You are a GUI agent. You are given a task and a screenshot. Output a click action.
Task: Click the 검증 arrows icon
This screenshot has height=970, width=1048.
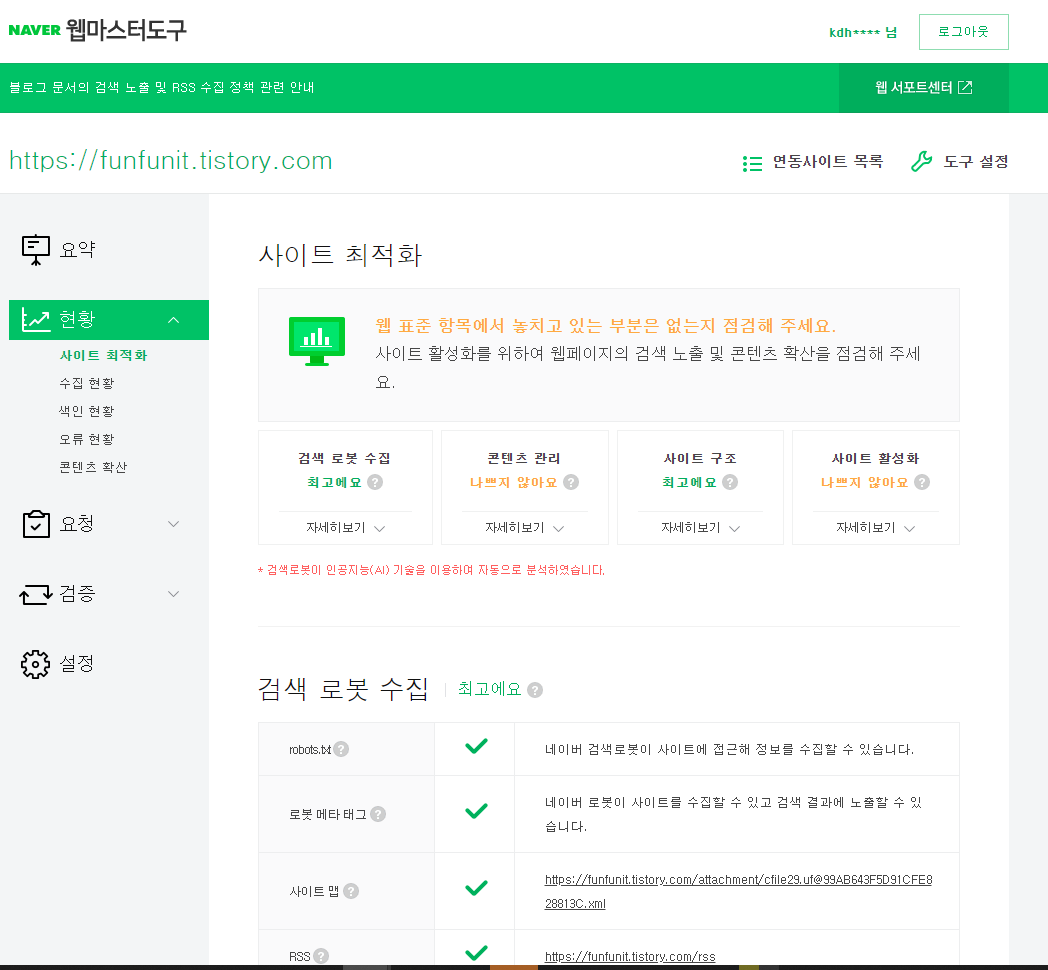tap(36, 594)
